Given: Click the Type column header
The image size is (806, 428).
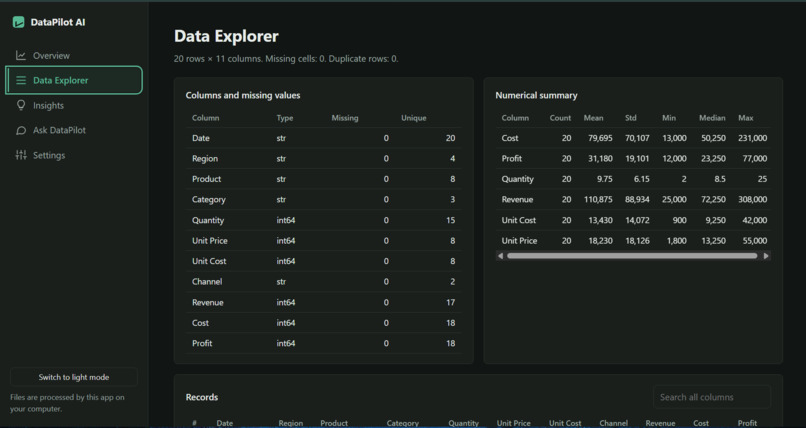Looking at the screenshot, I should (285, 118).
